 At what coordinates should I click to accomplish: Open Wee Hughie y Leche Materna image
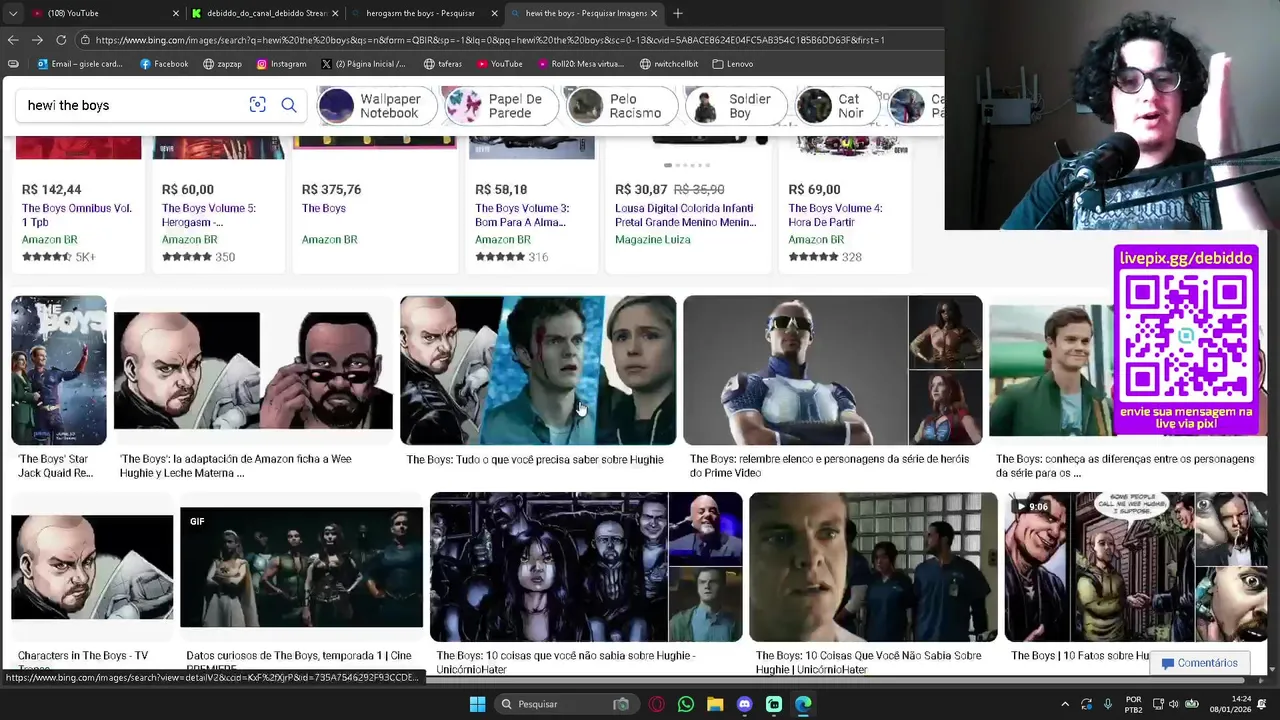click(253, 371)
